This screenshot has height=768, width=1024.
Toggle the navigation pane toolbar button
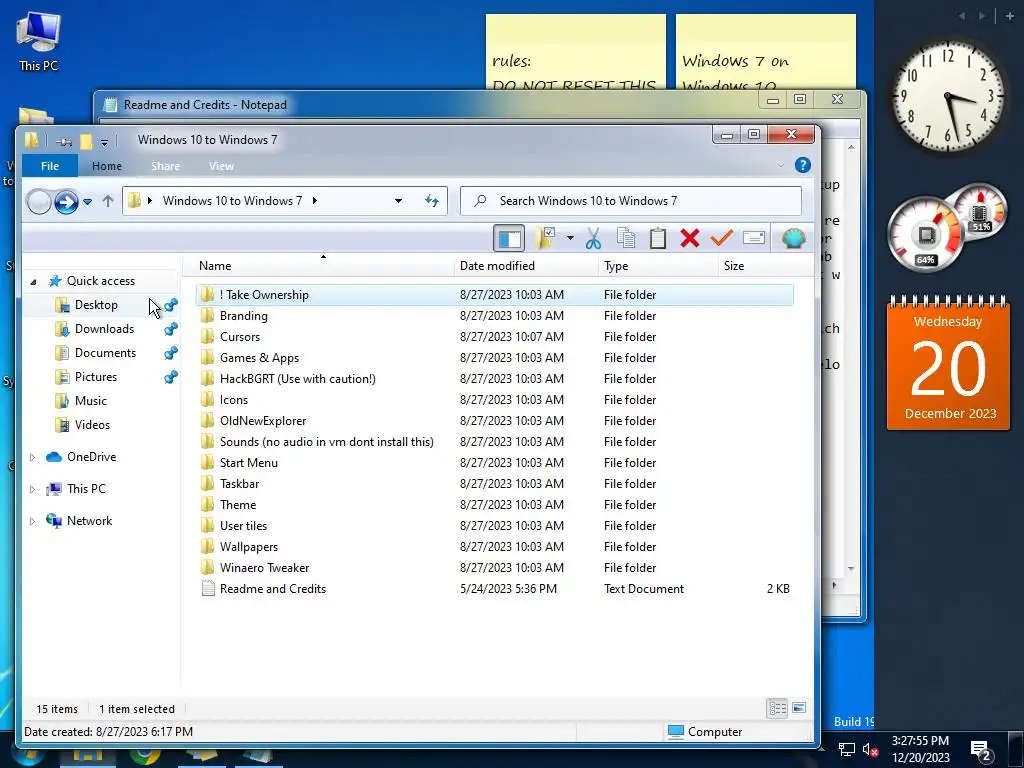pos(509,238)
